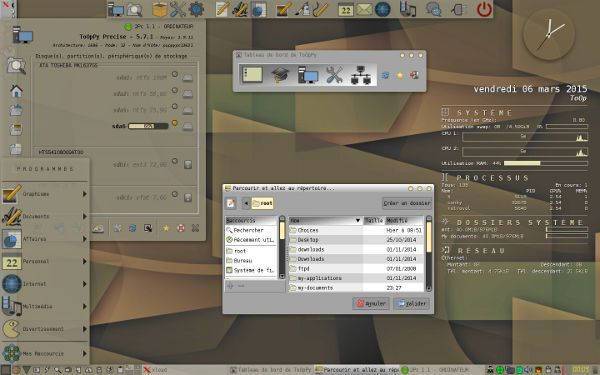Click the magnifier icon in left sidebar

pyautogui.click(x=16, y=66)
